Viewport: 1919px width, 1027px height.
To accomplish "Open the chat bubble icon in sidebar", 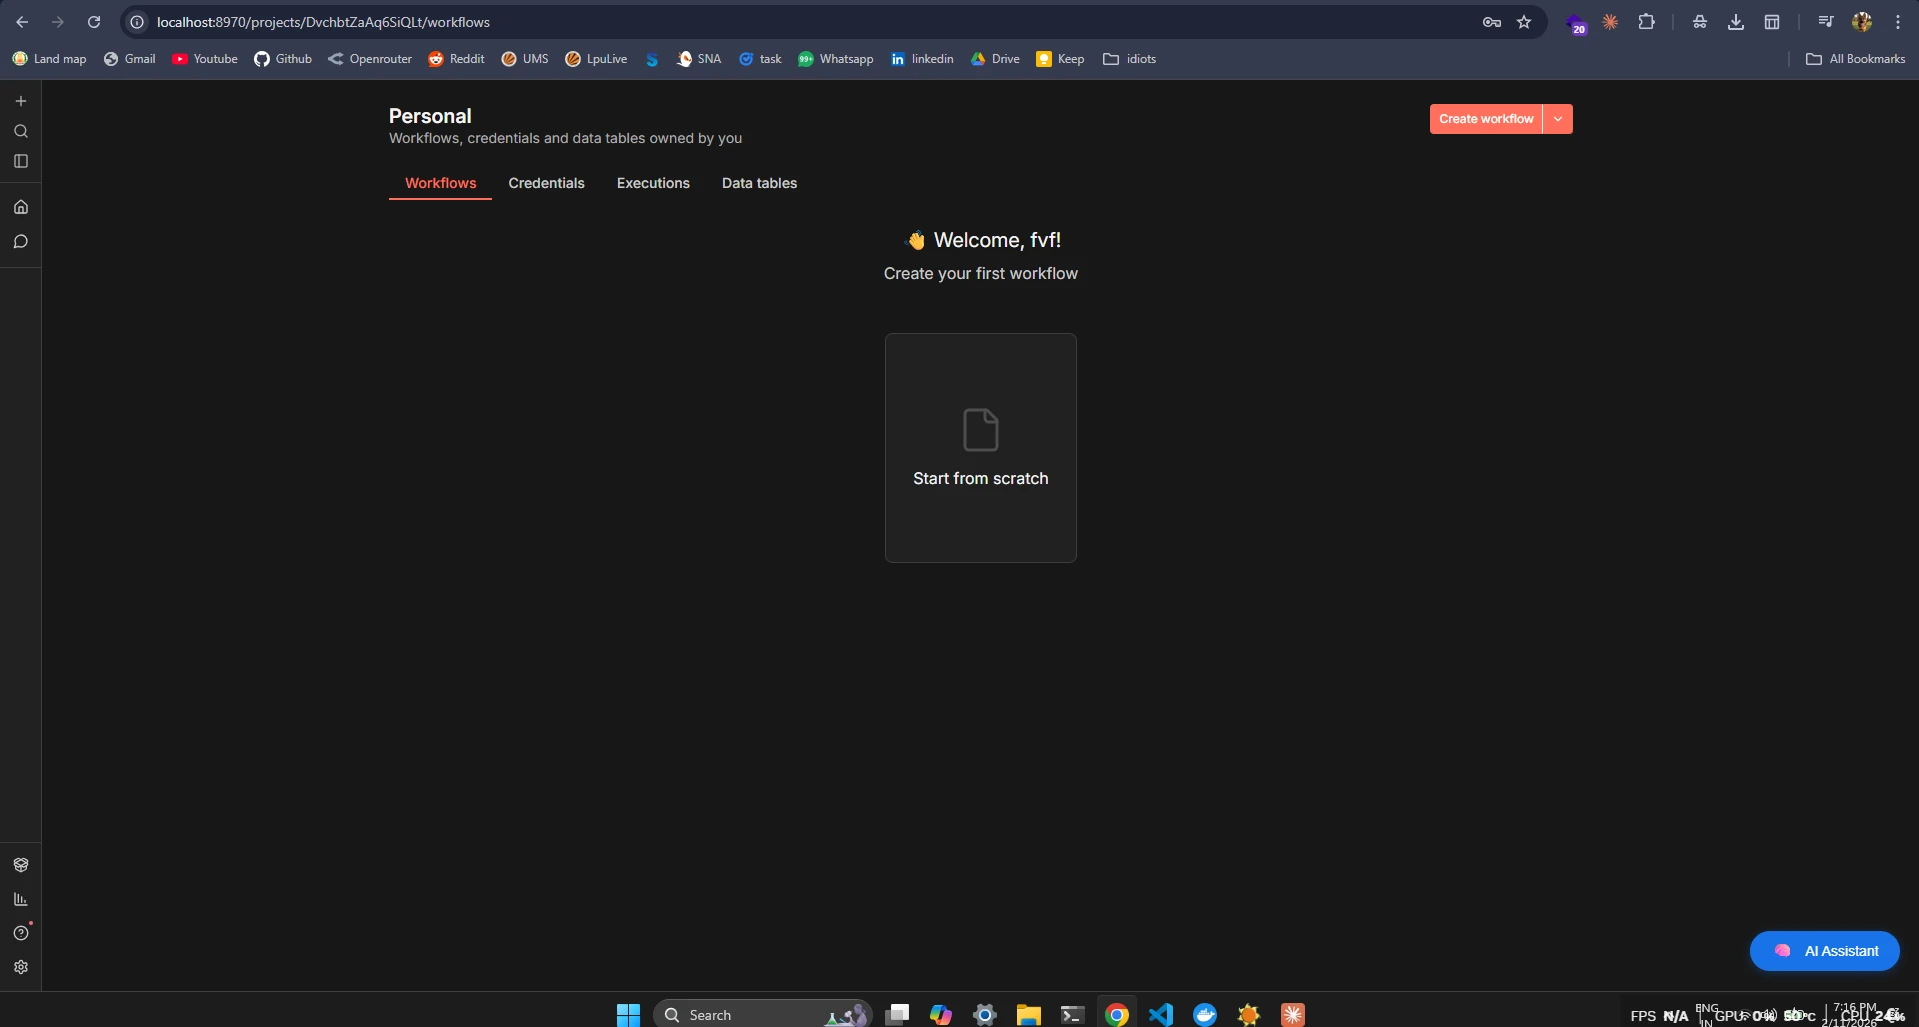I will pos(20,241).
